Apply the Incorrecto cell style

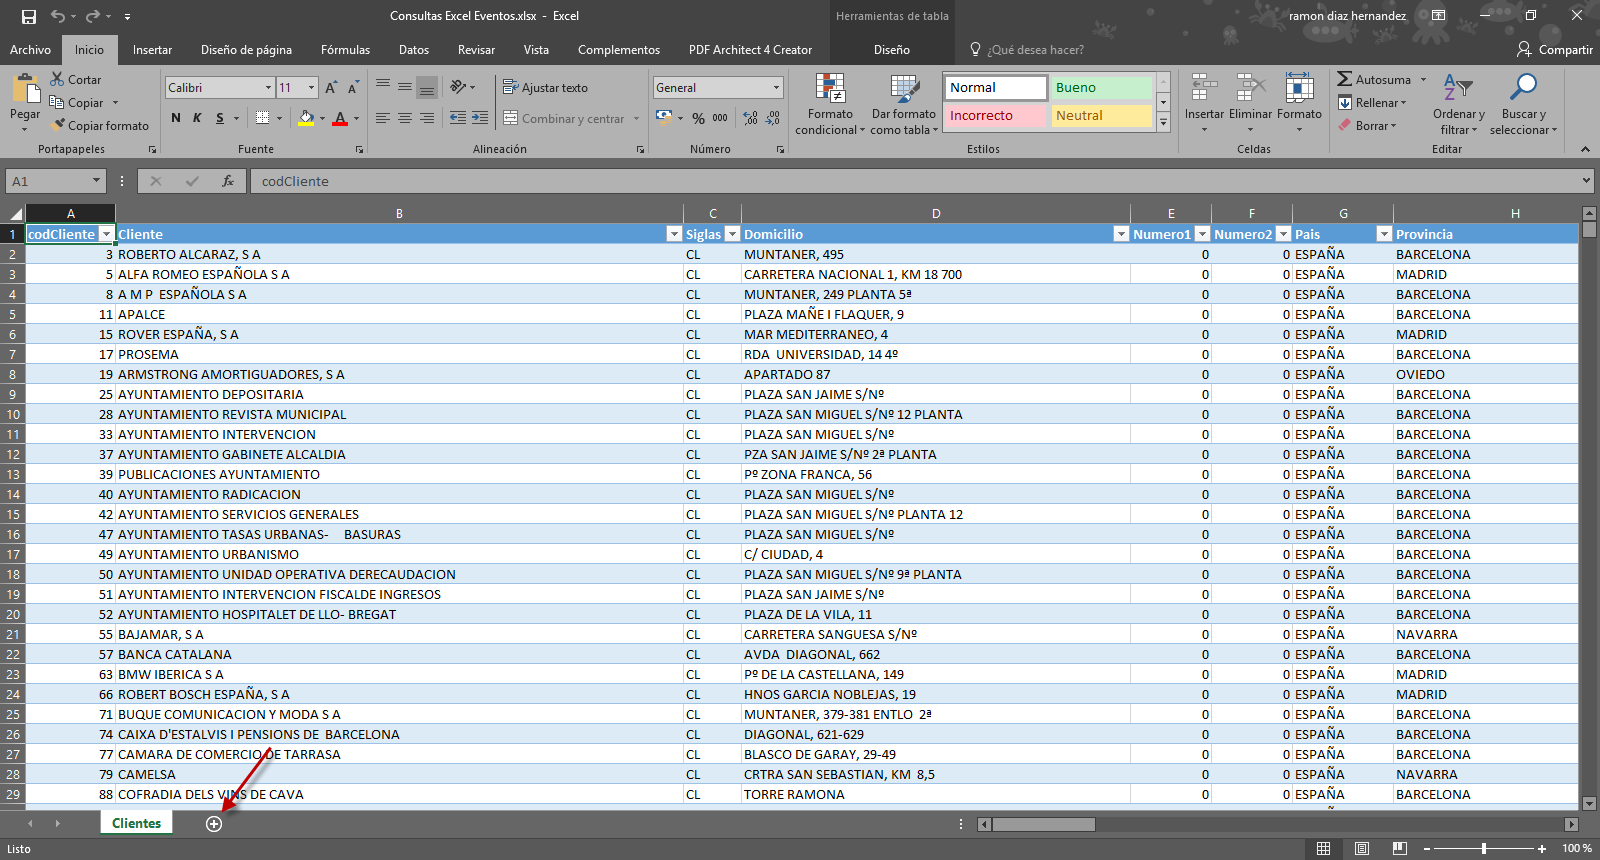[x=995, y=116]
